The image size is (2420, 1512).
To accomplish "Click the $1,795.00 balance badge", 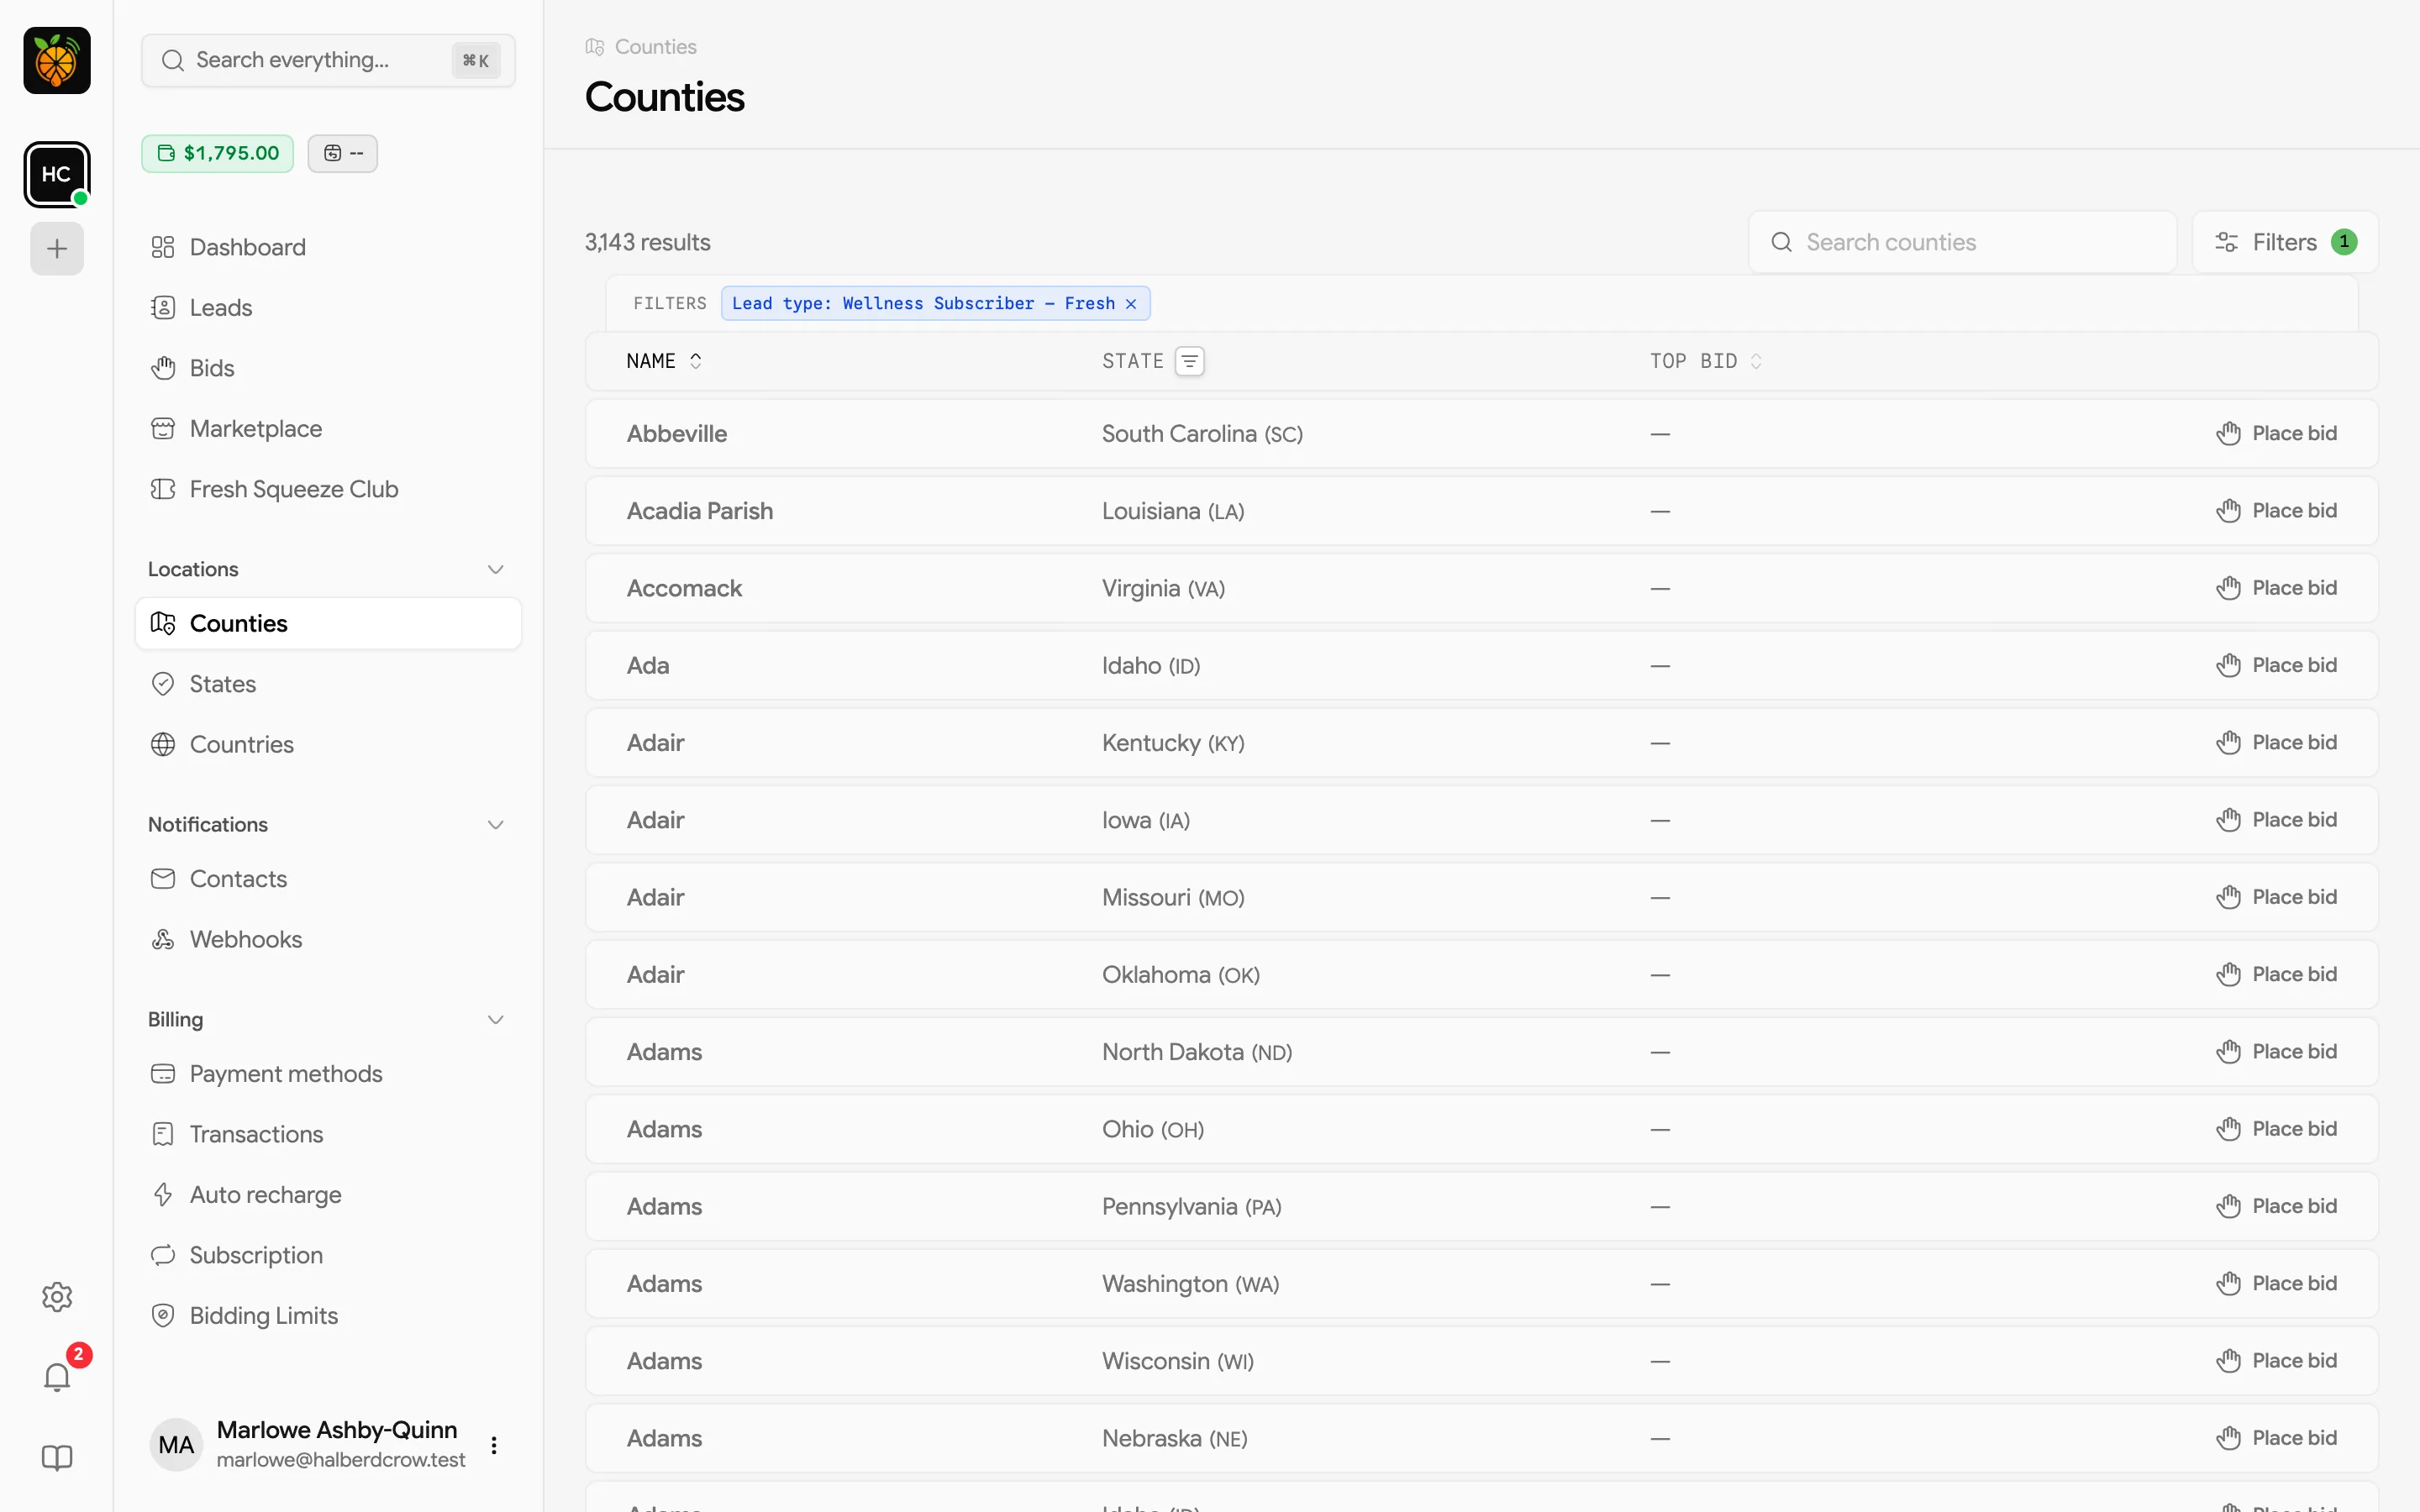I will coord(217,153).
